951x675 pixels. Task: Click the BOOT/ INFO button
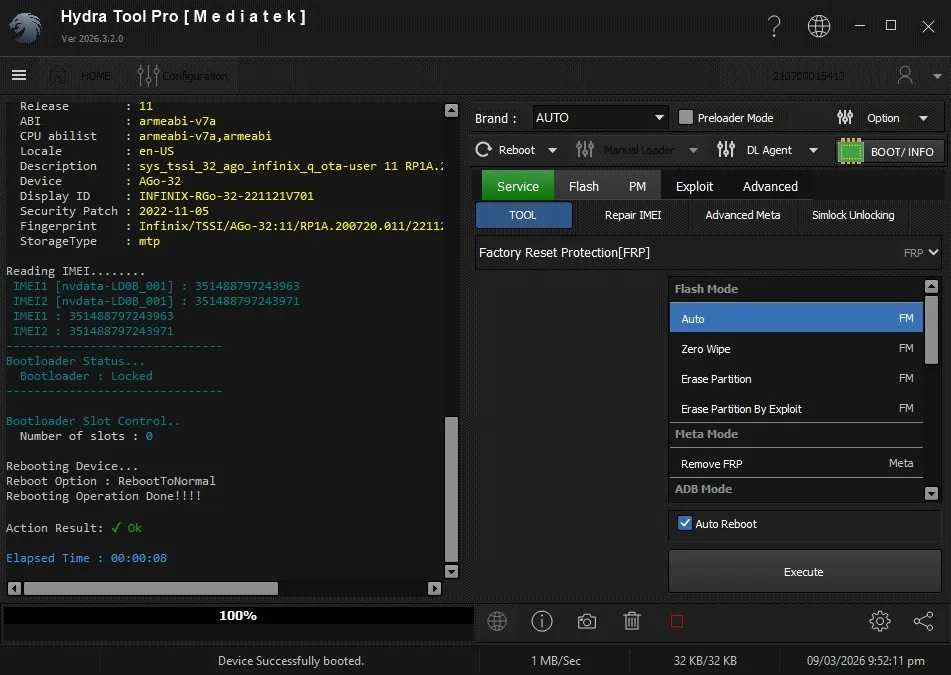[890, 151]
